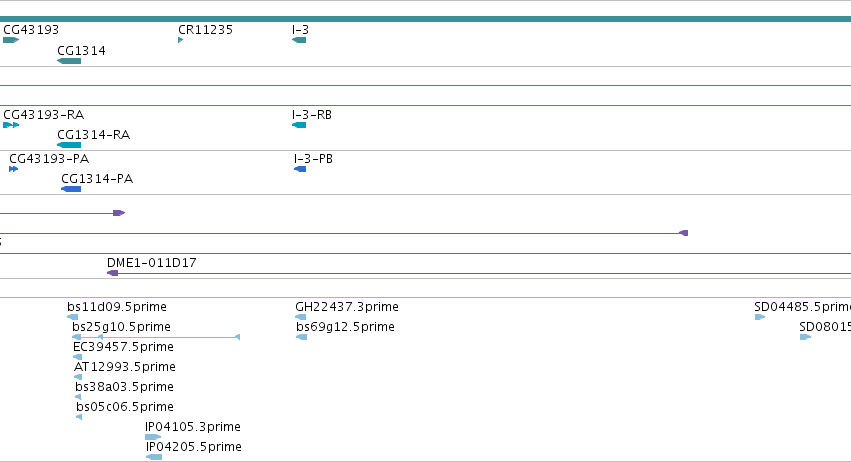This screenshot has width=851, height=462.
Task: Click the CG1314 gene feature arrow
Action: (69, 61)
